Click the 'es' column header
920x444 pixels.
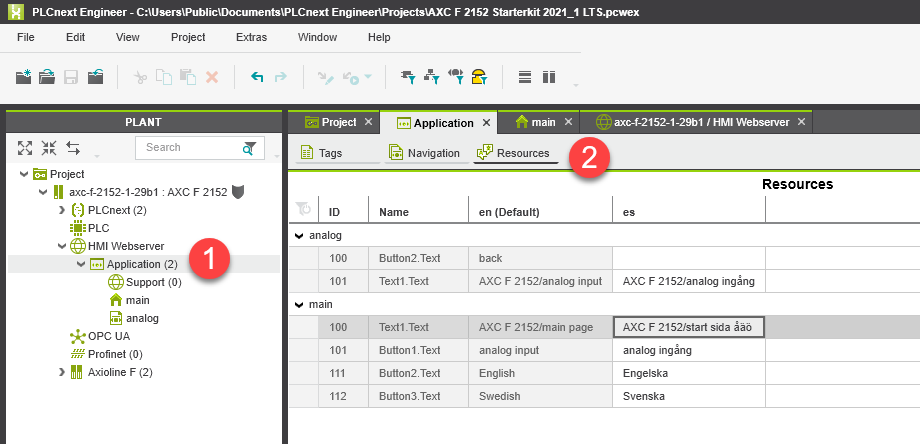(689, 212)
